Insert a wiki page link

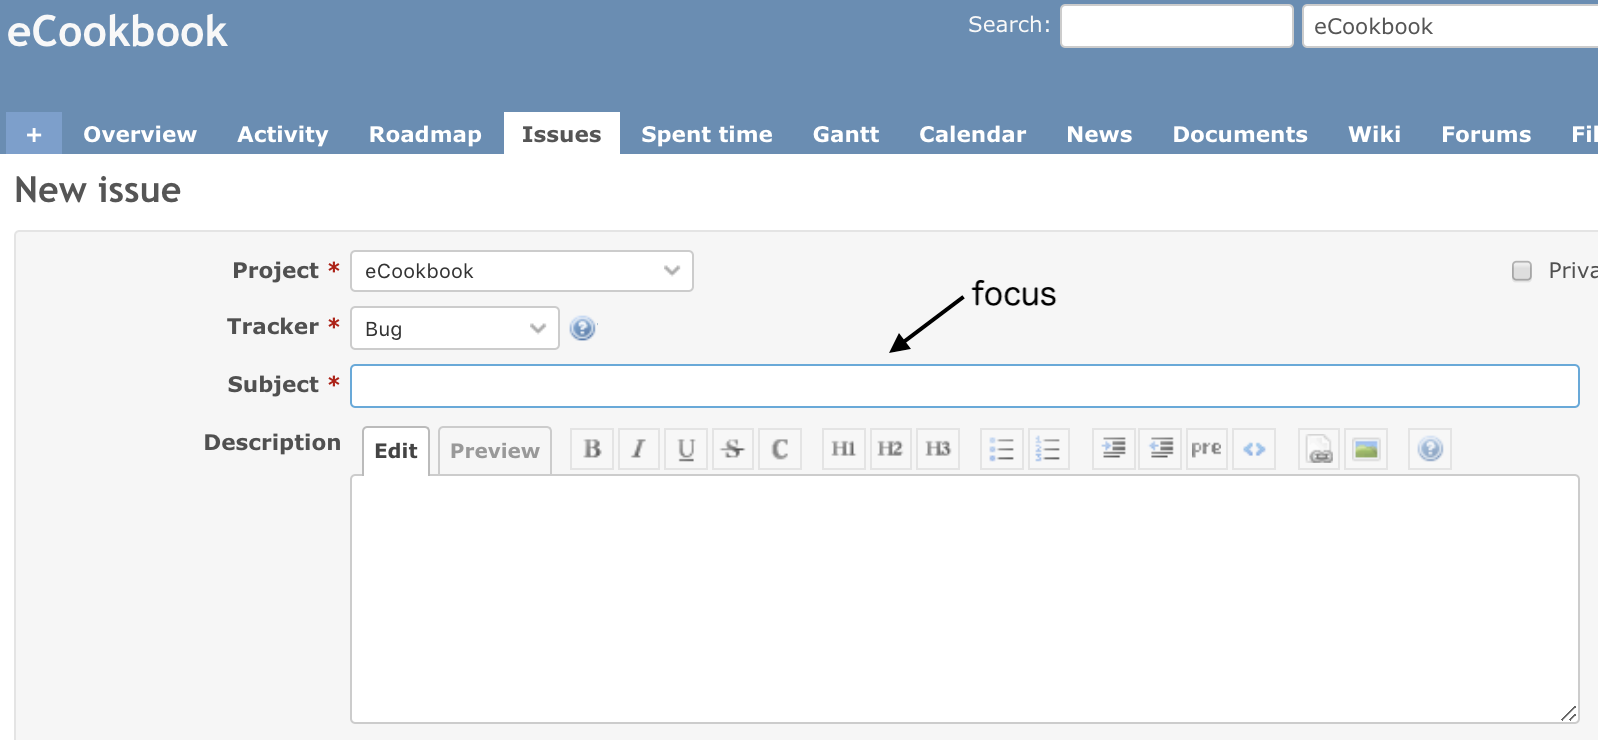click(x=1319, y=449)
